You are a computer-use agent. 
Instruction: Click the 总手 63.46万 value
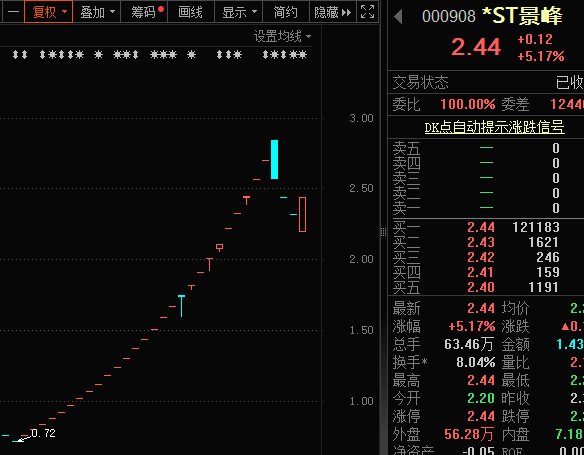(x=469, y=344)
